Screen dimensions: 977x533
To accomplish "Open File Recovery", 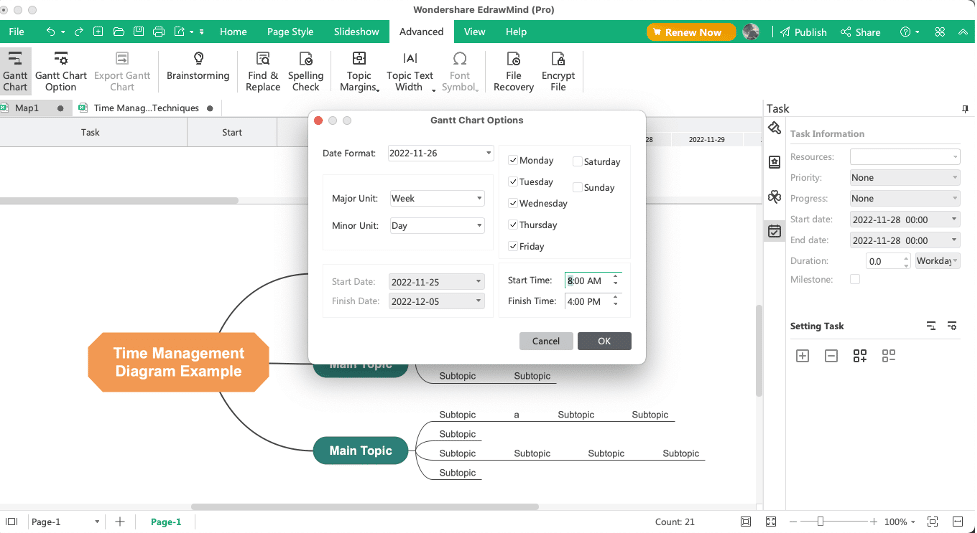I will pyautogui.click(x=513, y=71).
